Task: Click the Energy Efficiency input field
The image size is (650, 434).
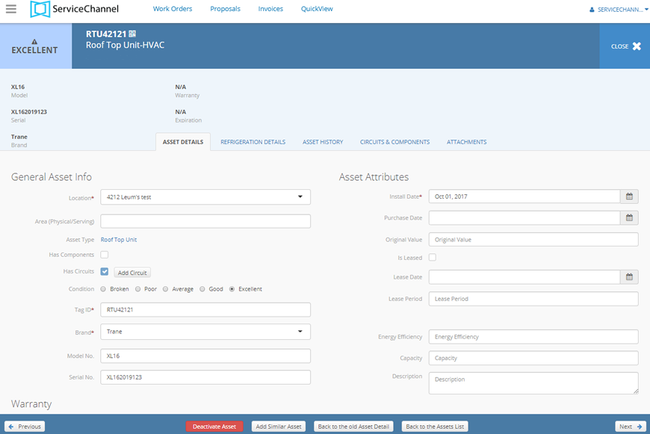Action: (534, 337)
